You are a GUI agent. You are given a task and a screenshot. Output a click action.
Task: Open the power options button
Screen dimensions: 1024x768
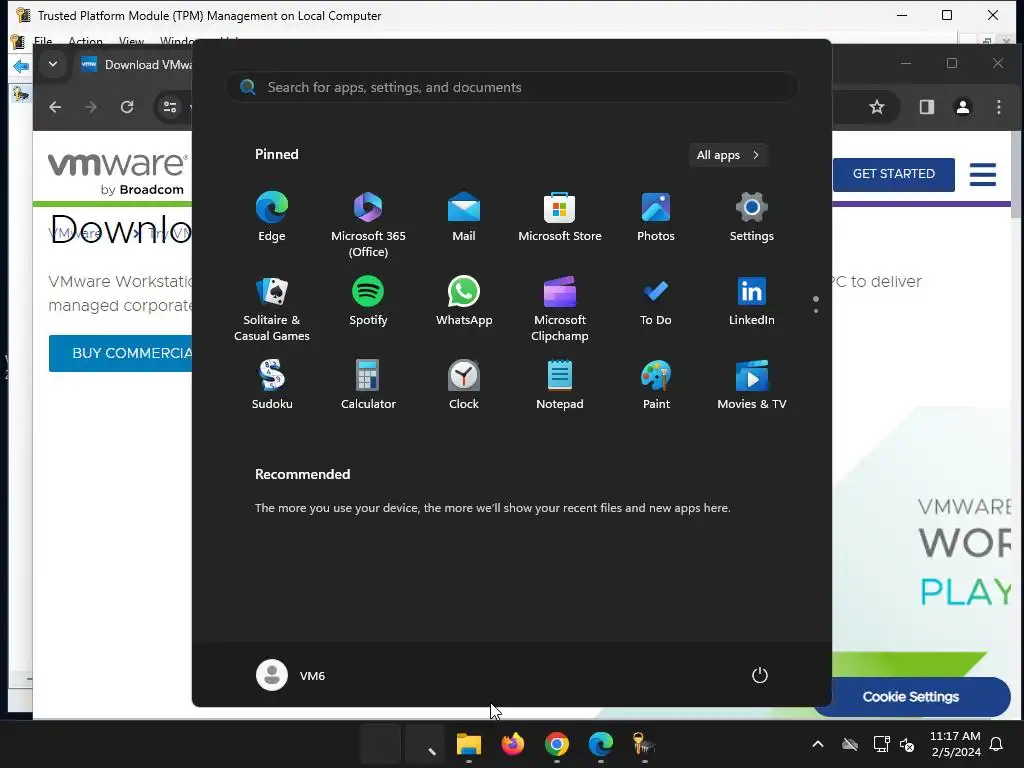[x=760, y=675]
